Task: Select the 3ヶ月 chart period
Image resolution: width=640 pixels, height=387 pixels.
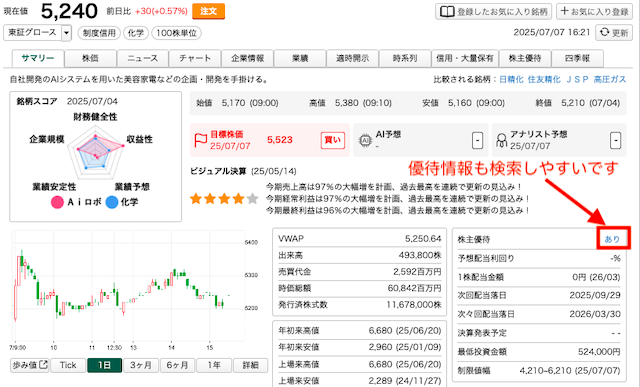Action: [141, 365]
